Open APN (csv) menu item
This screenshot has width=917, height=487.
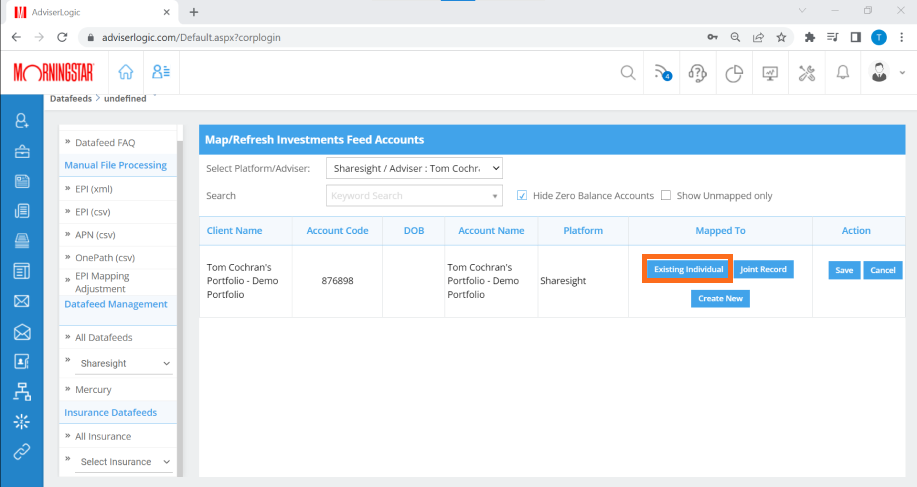[95, 234]
